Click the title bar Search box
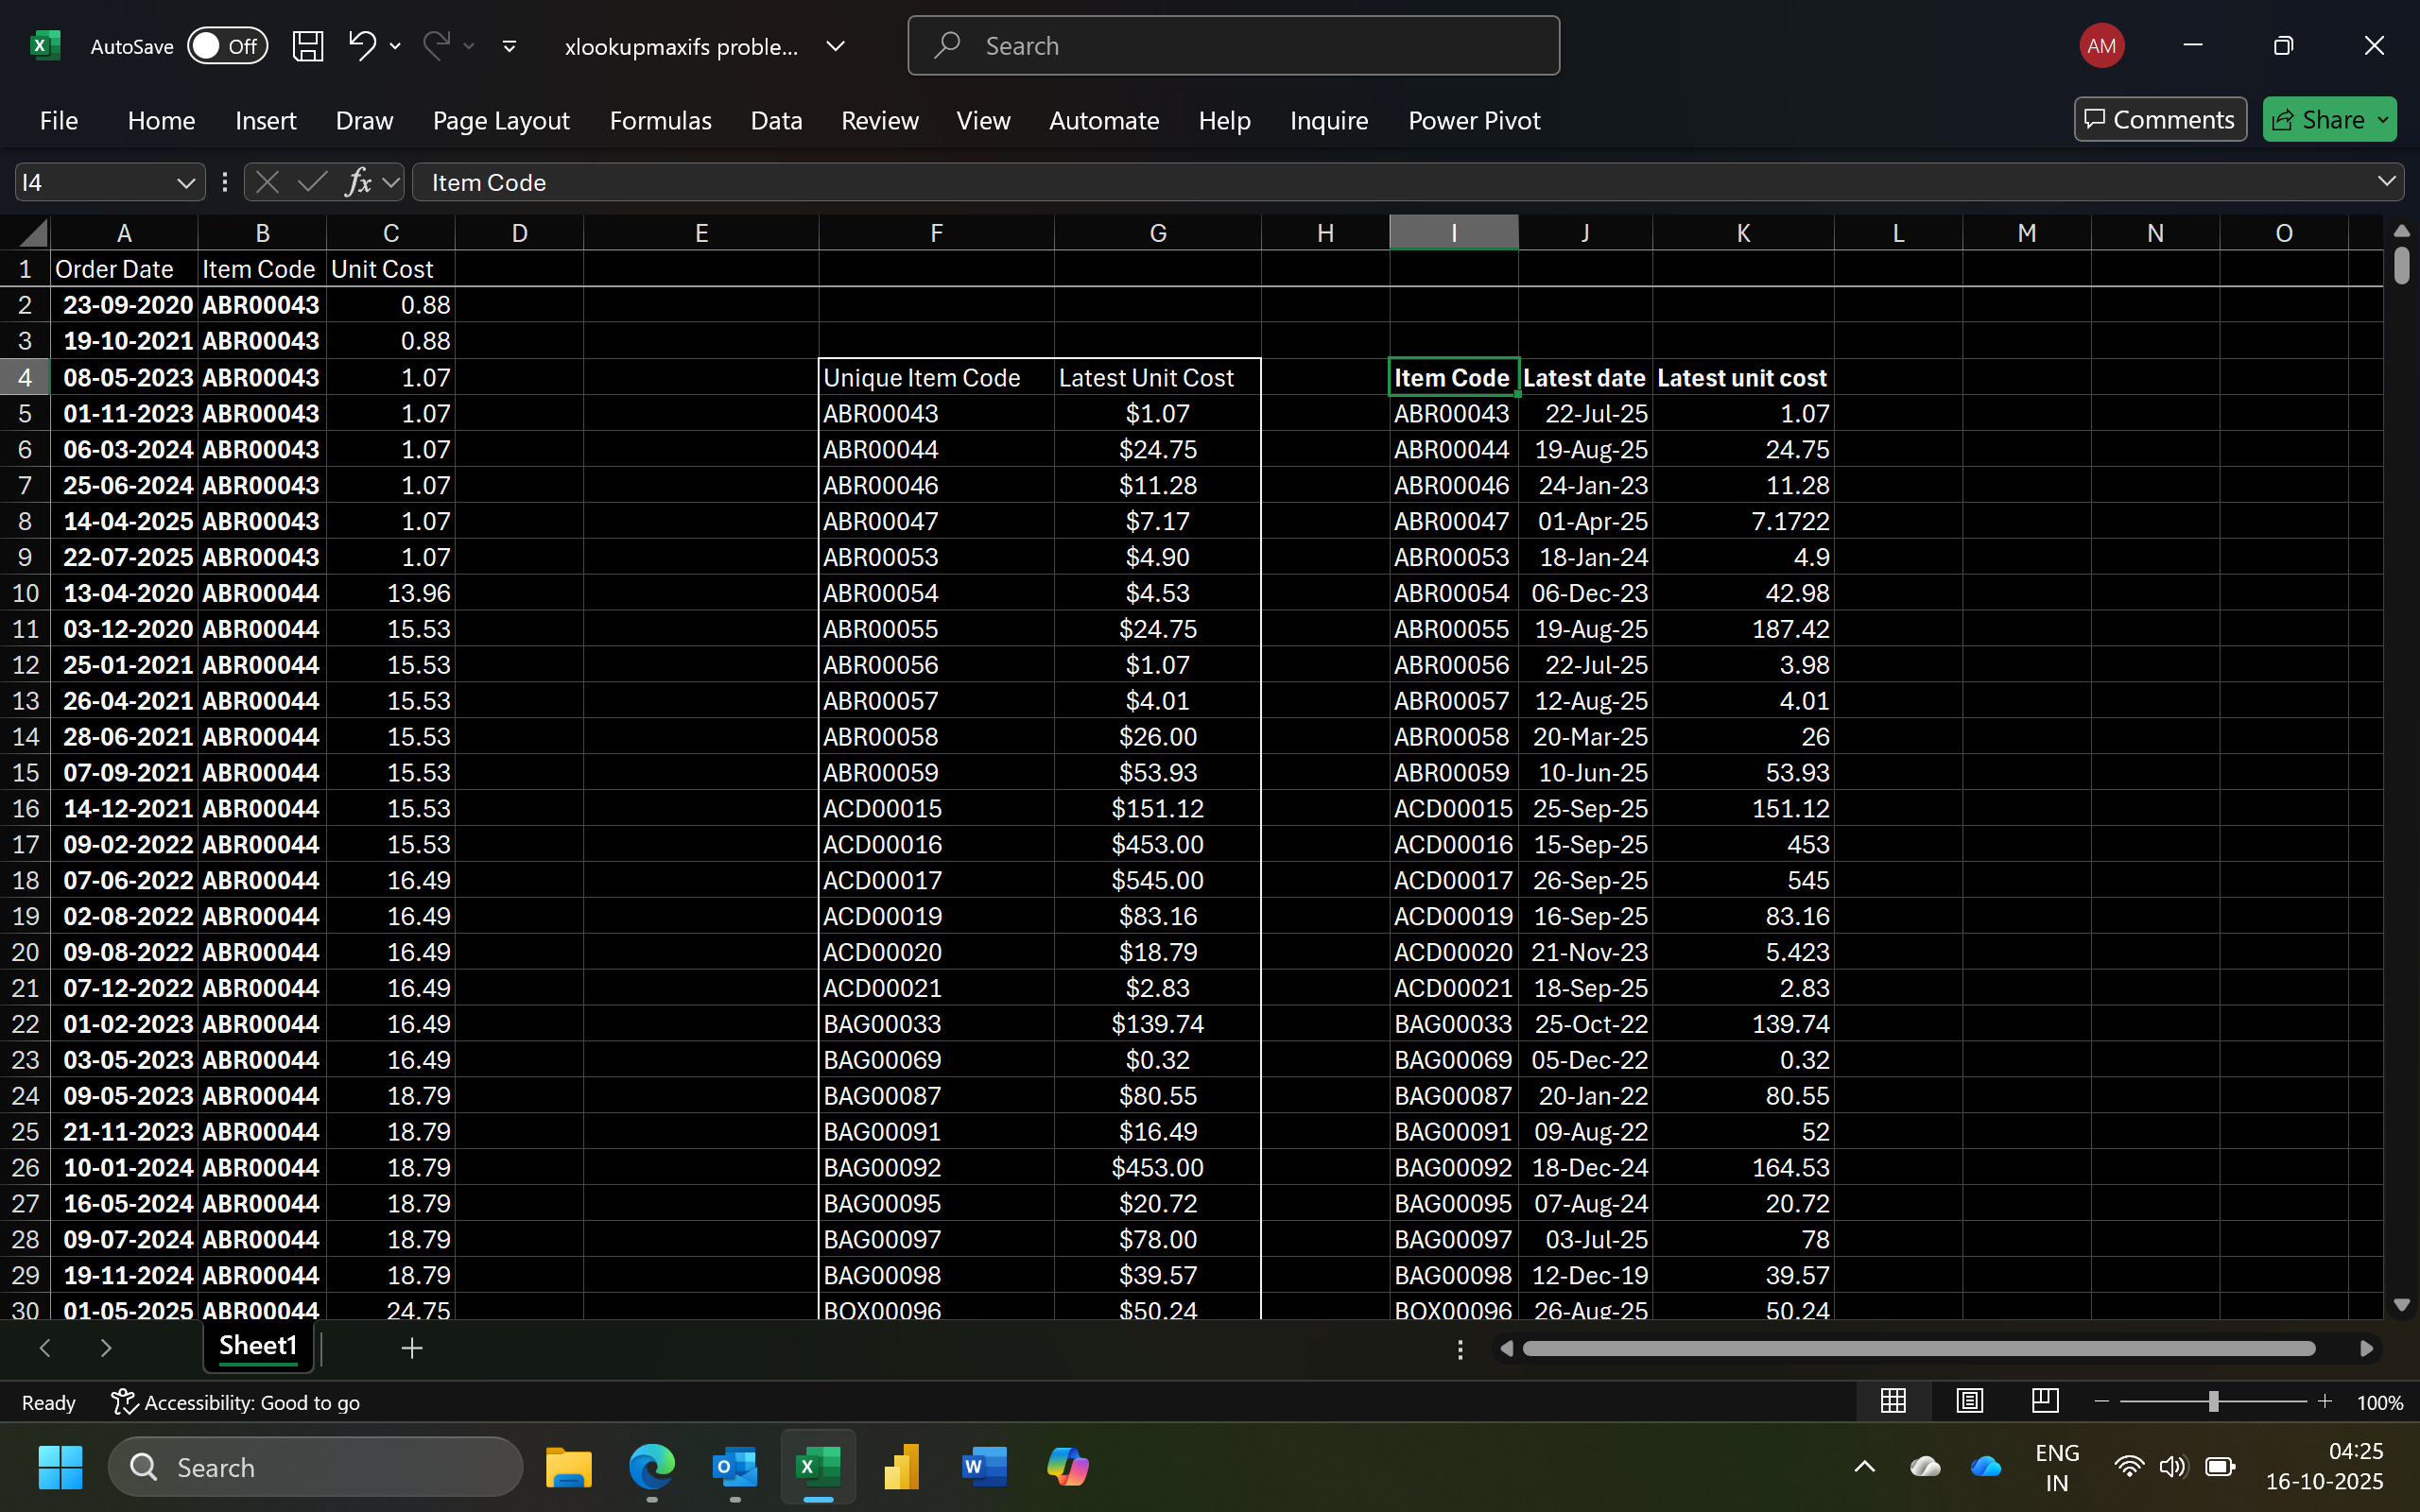The image size is (2420, 1512). pos(1233,46)
